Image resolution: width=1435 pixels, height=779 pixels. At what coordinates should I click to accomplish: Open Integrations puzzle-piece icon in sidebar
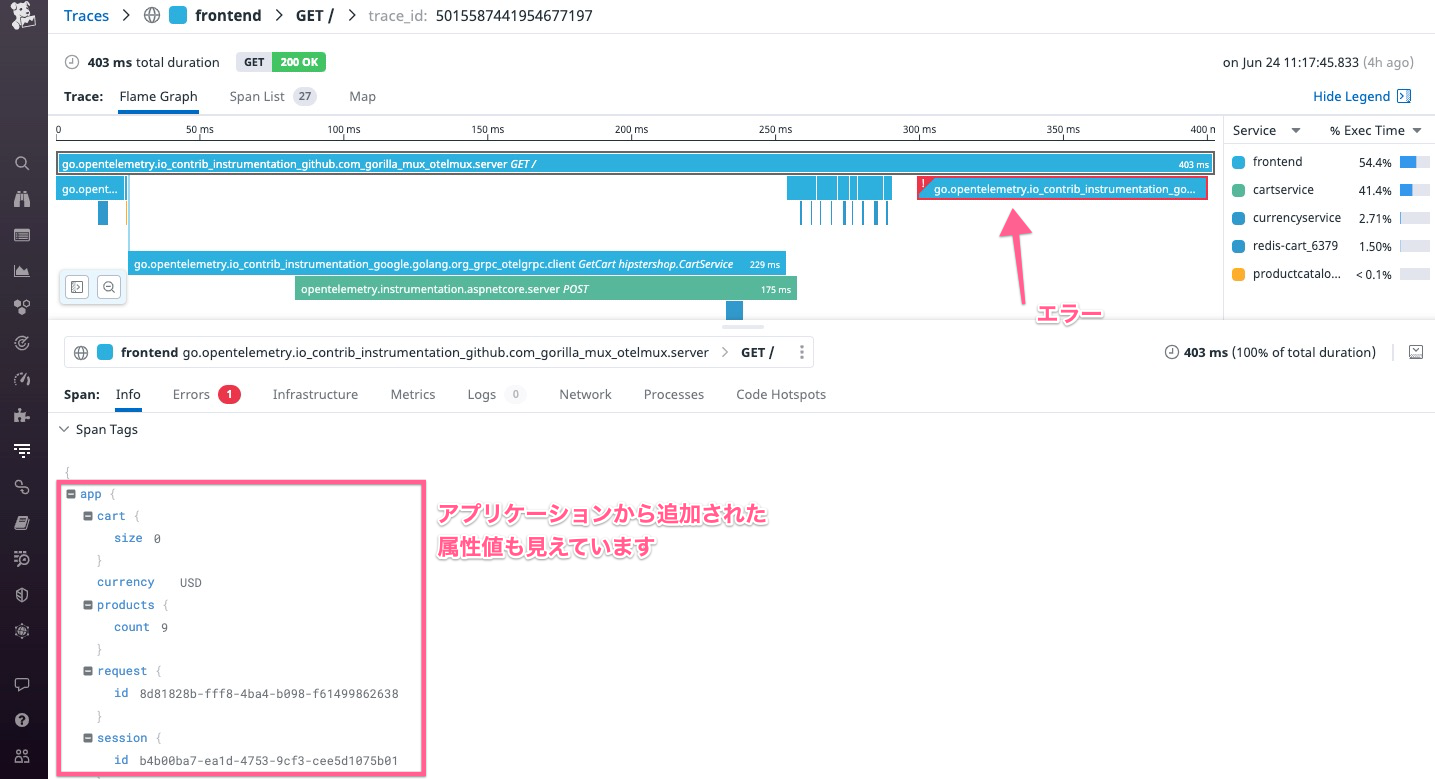click(x=22, y=415)
